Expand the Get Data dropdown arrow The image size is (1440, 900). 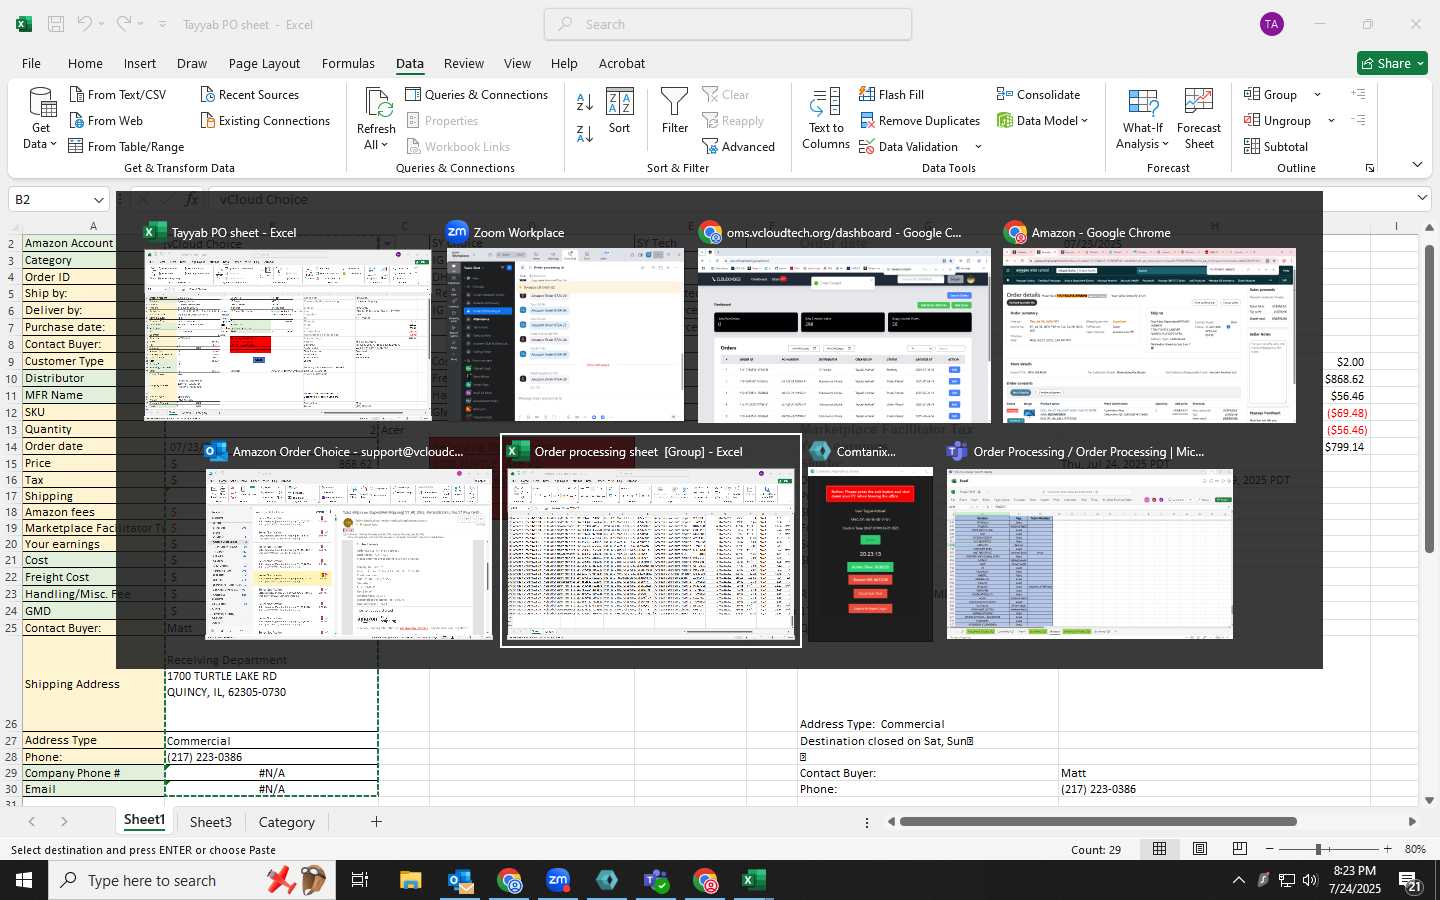click(x=54, y=145)
